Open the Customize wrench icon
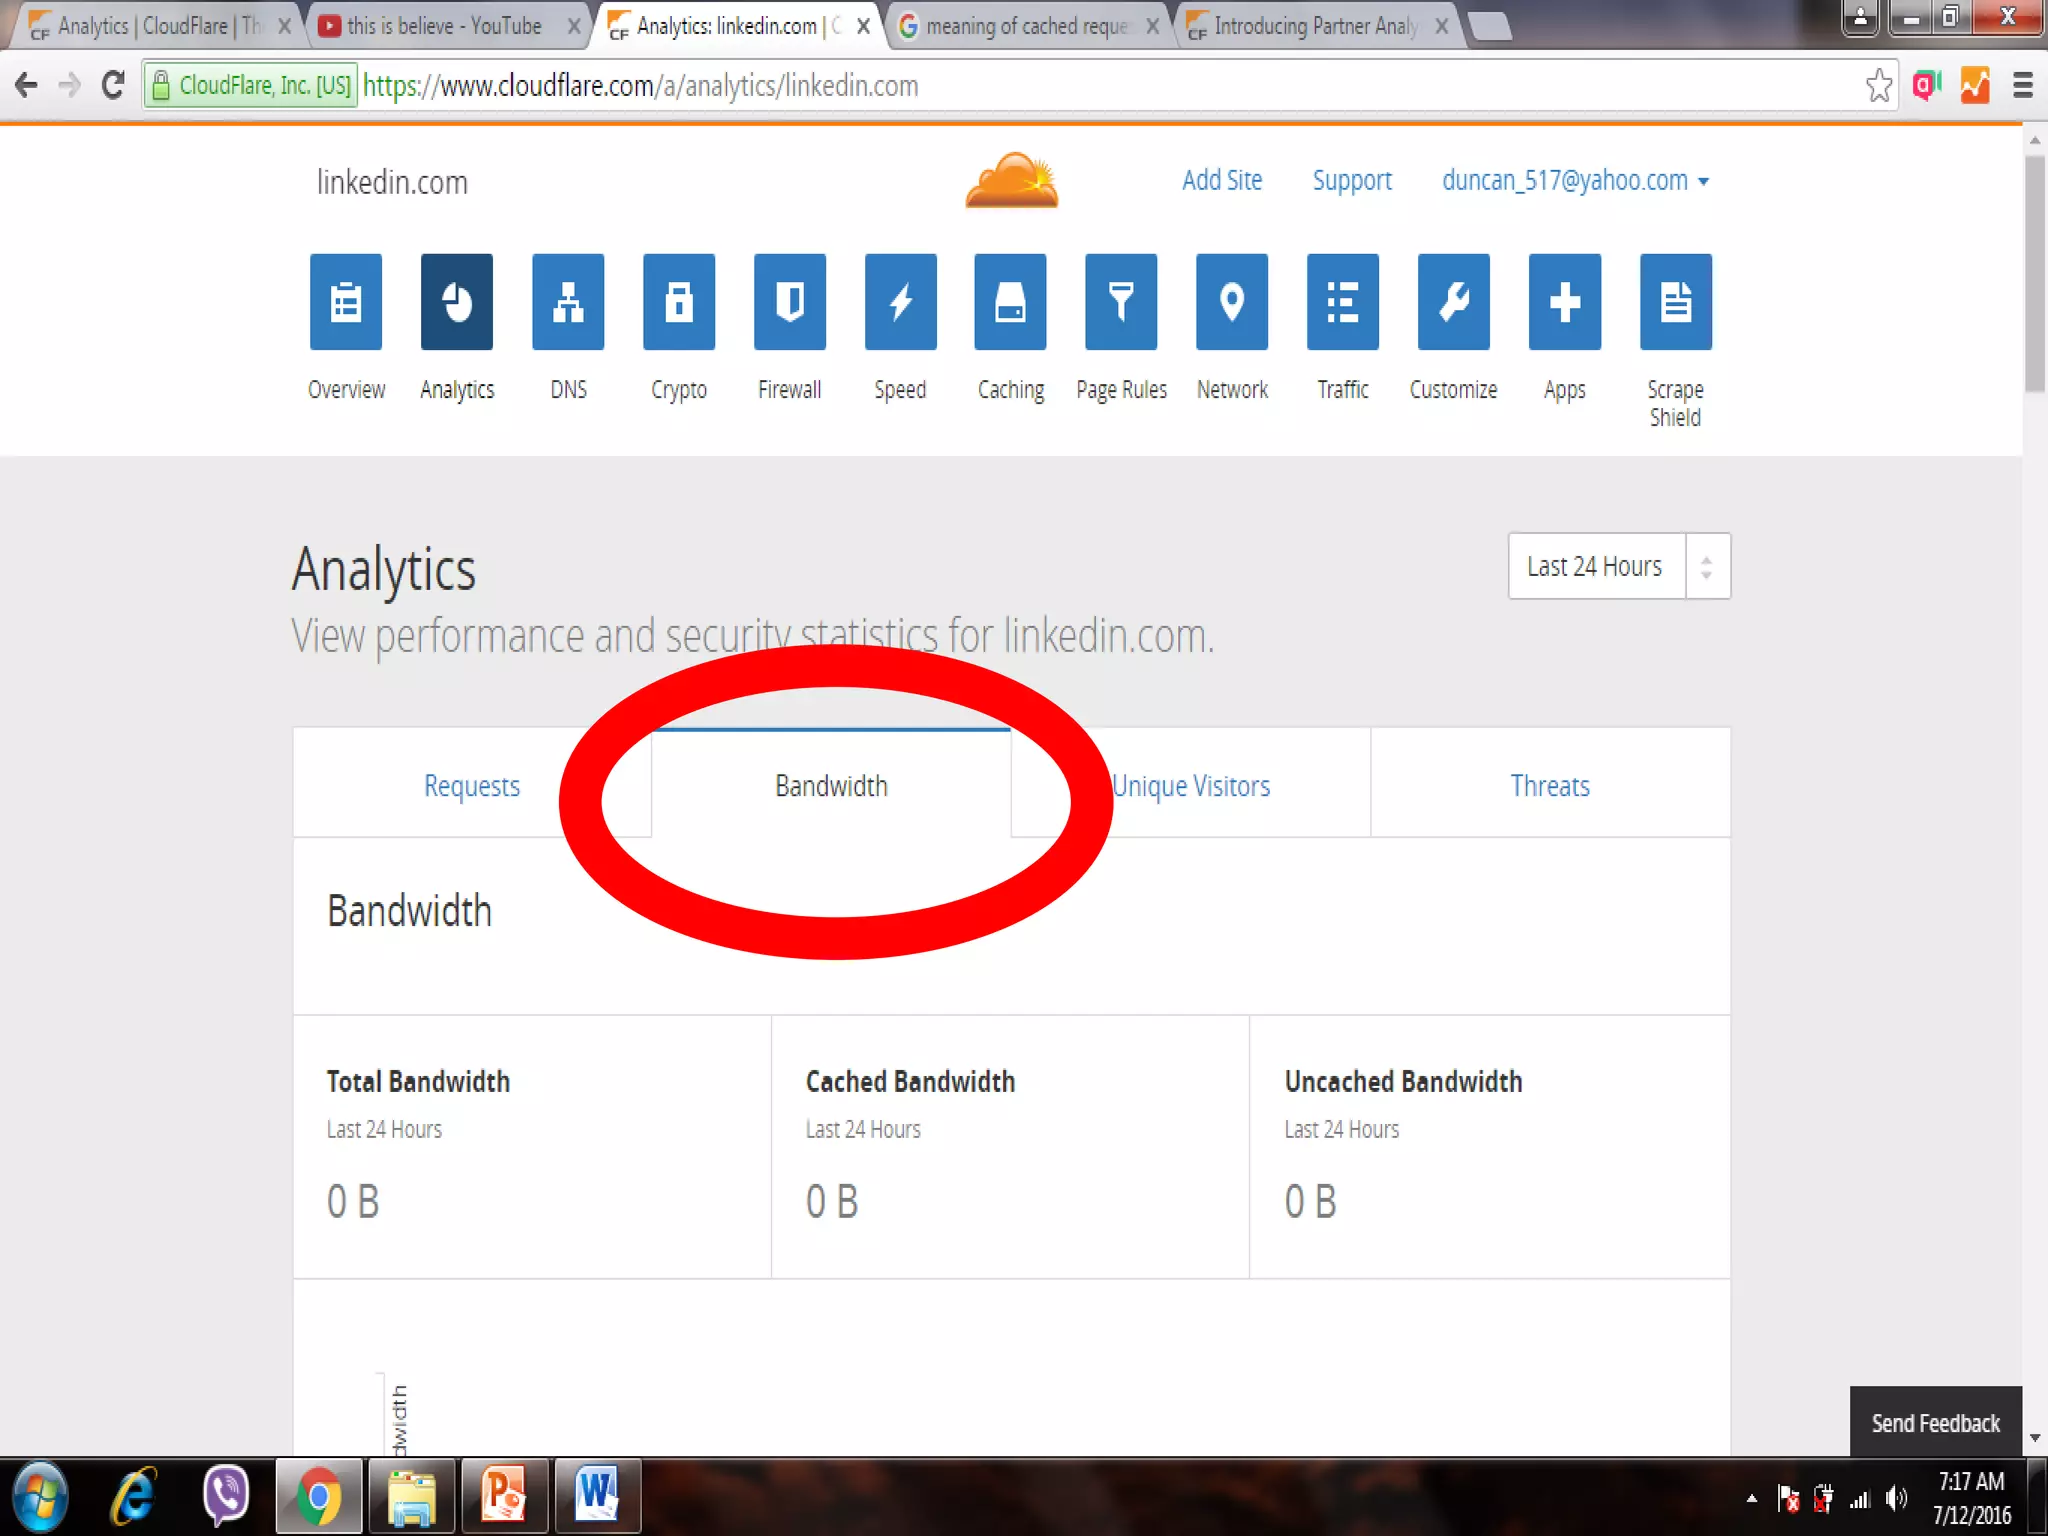 [x=1453, y=302]
